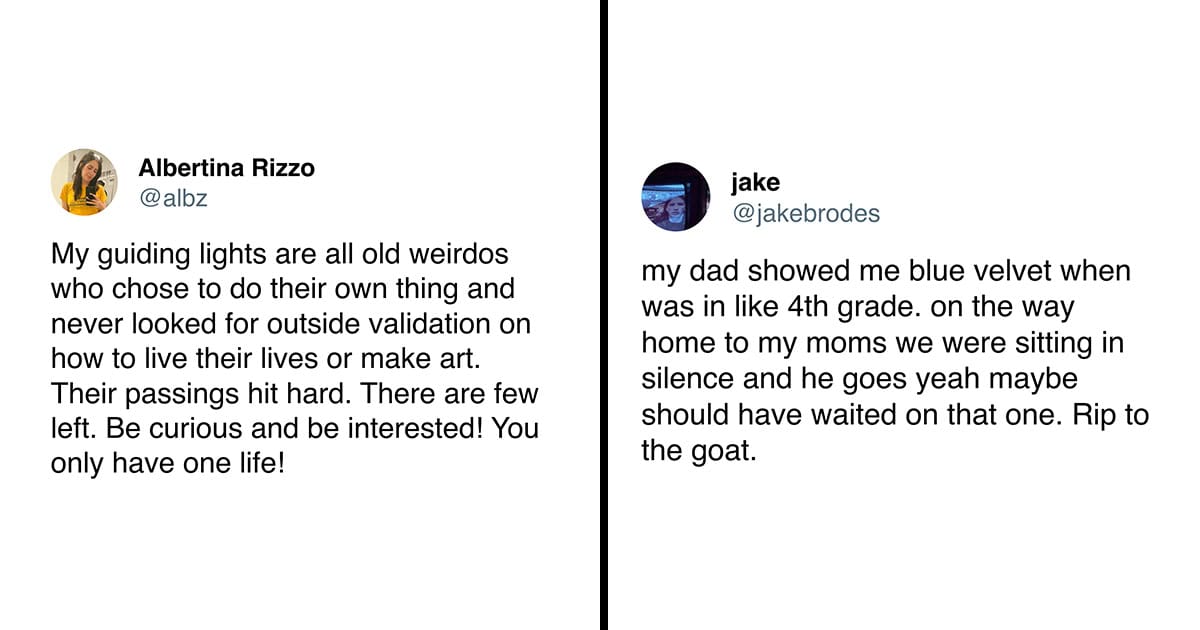The height and width of the screenshot is (630, 1200).
Task: Open the @jakebrodes handle link
Action: pos(806,213)
